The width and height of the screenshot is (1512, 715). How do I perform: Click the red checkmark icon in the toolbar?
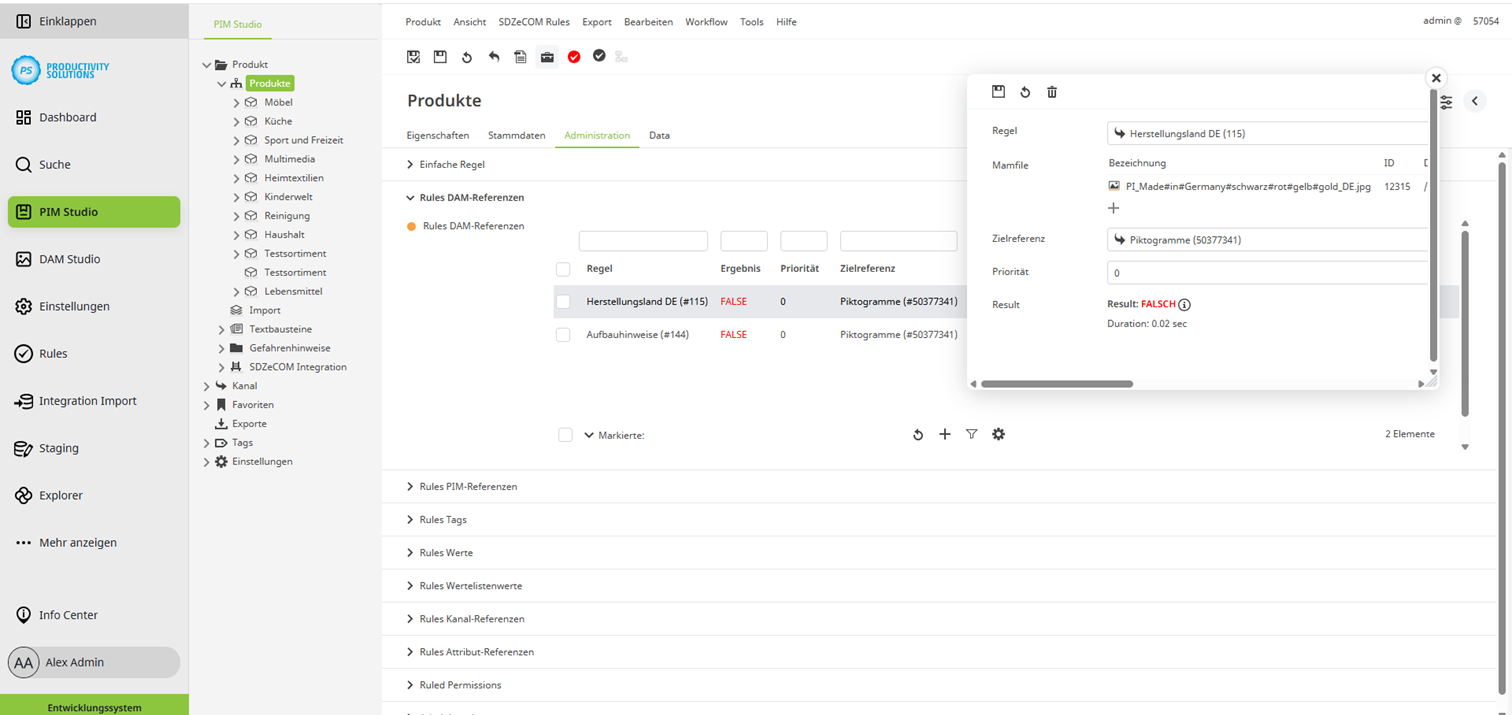(x=574, y=57)
